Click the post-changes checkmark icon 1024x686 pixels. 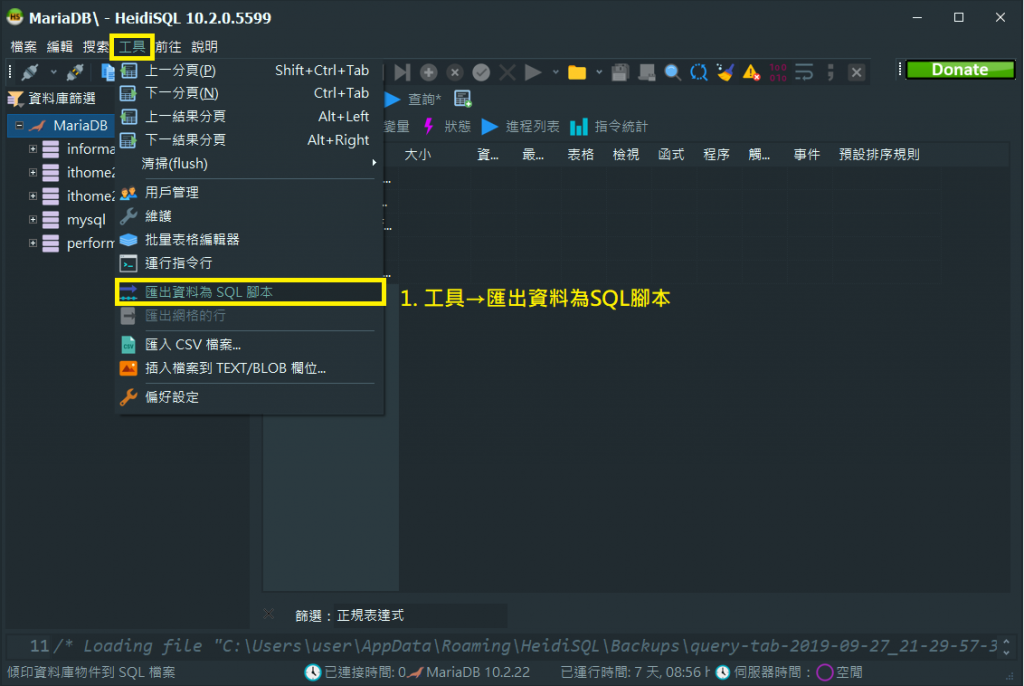click(x=481, y=72)
